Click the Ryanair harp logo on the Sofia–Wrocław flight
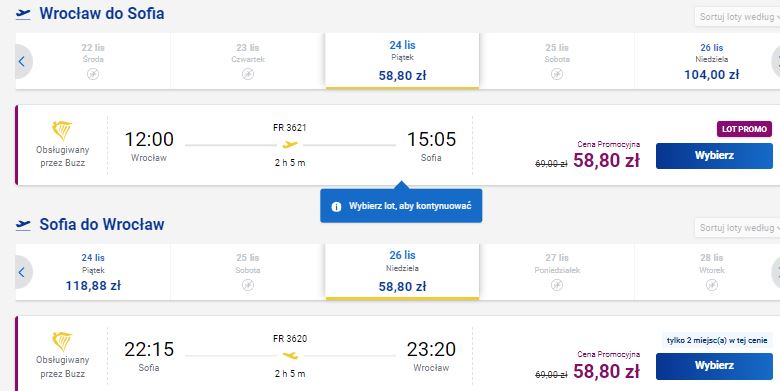Image resolution: width=780 pixels, height=391 pixels. [62, 342]
